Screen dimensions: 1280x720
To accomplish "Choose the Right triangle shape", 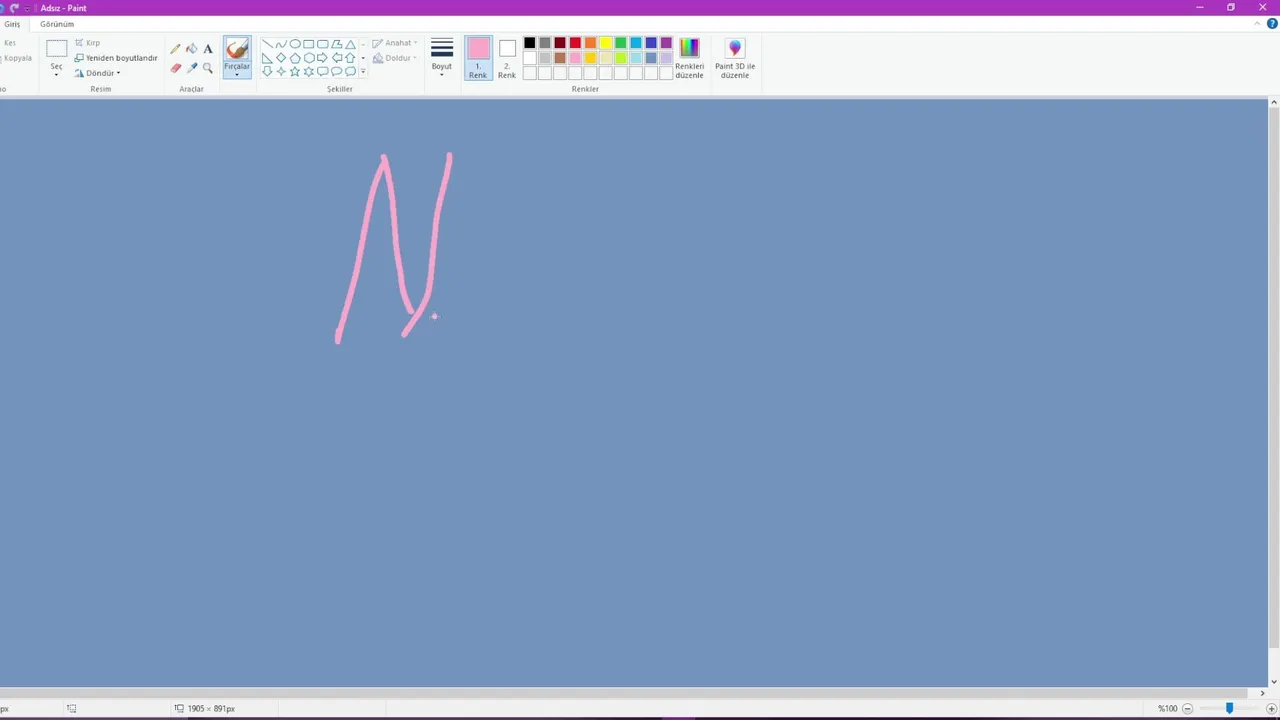I will coord(267,58).
